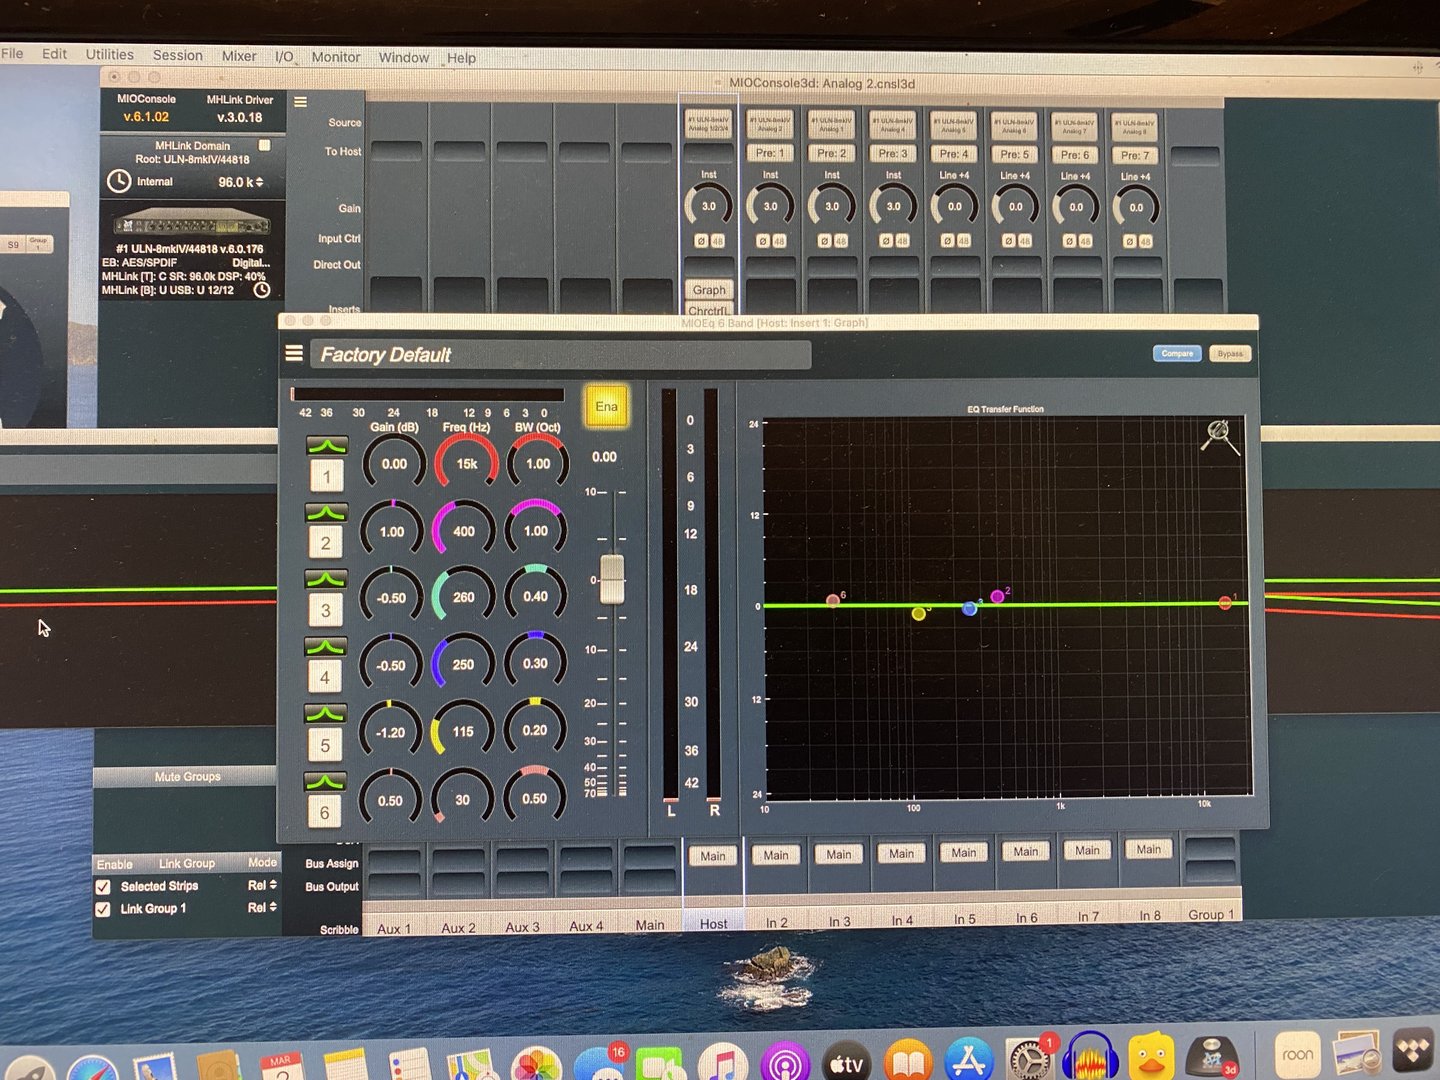This screenshot has height=1080, width=1440.
Task: Click band 5 Gain knob showing -1.20
Action: (390, 731)
